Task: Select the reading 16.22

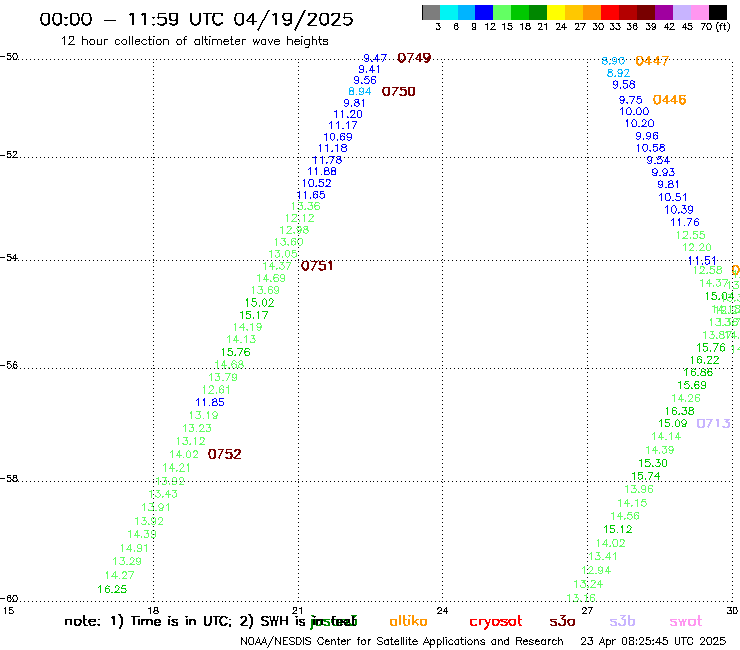Action: (x=705, y=360)
